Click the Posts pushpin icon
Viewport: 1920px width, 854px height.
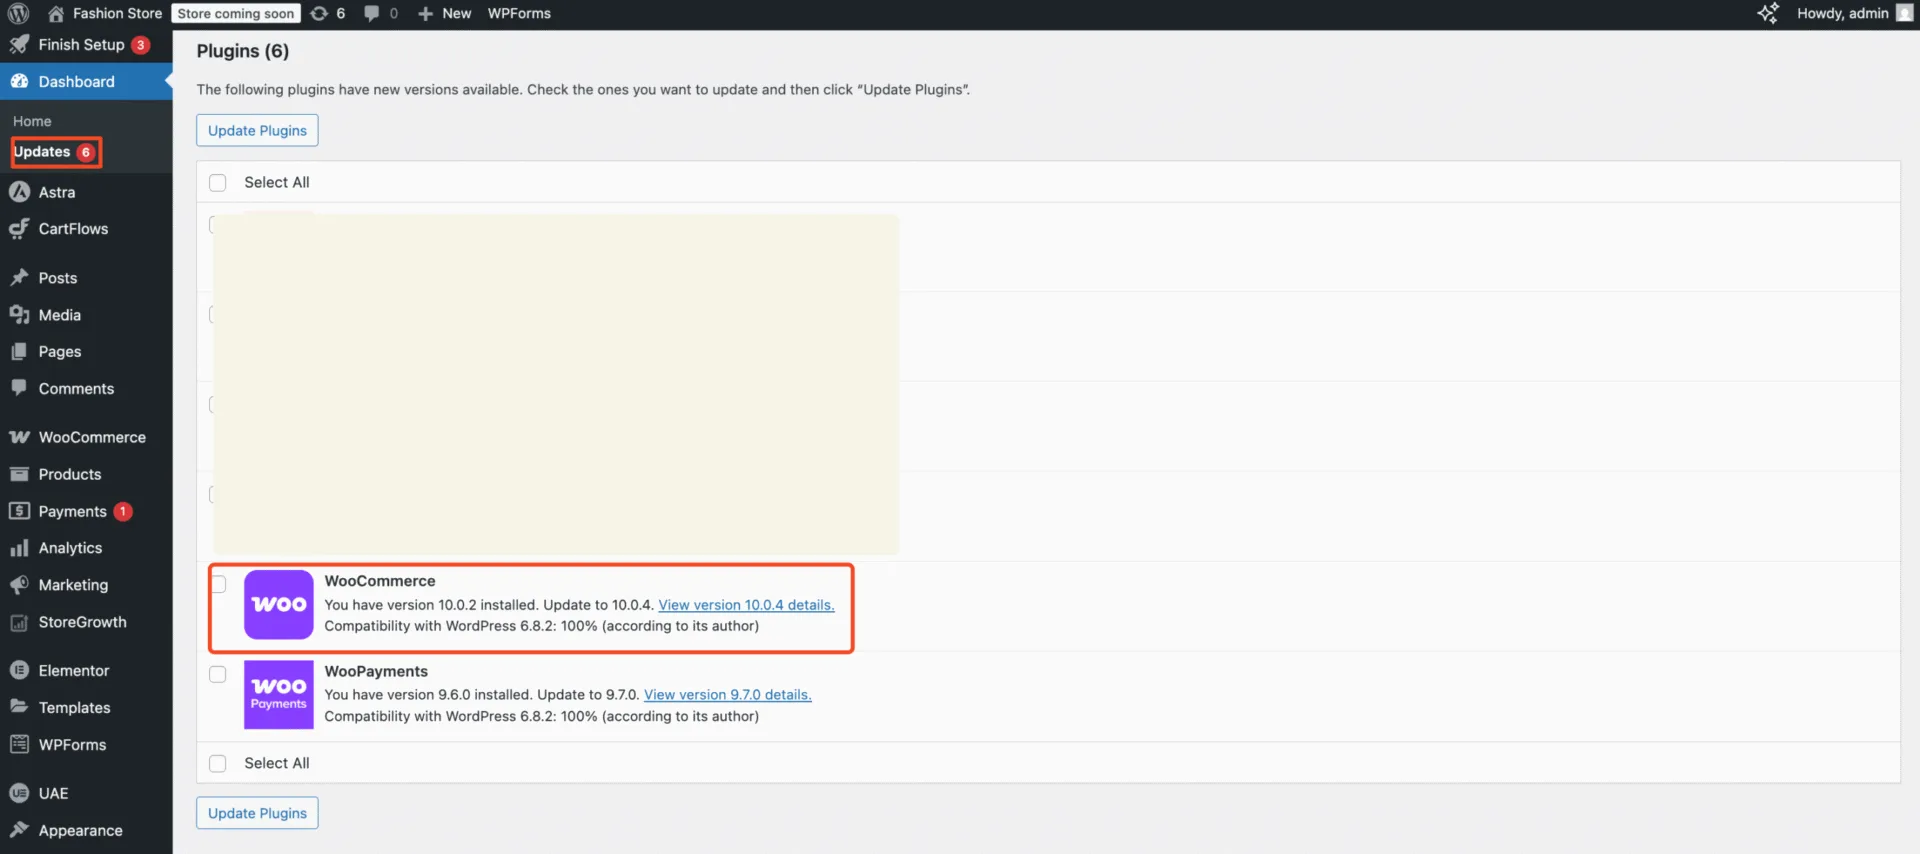19,278
